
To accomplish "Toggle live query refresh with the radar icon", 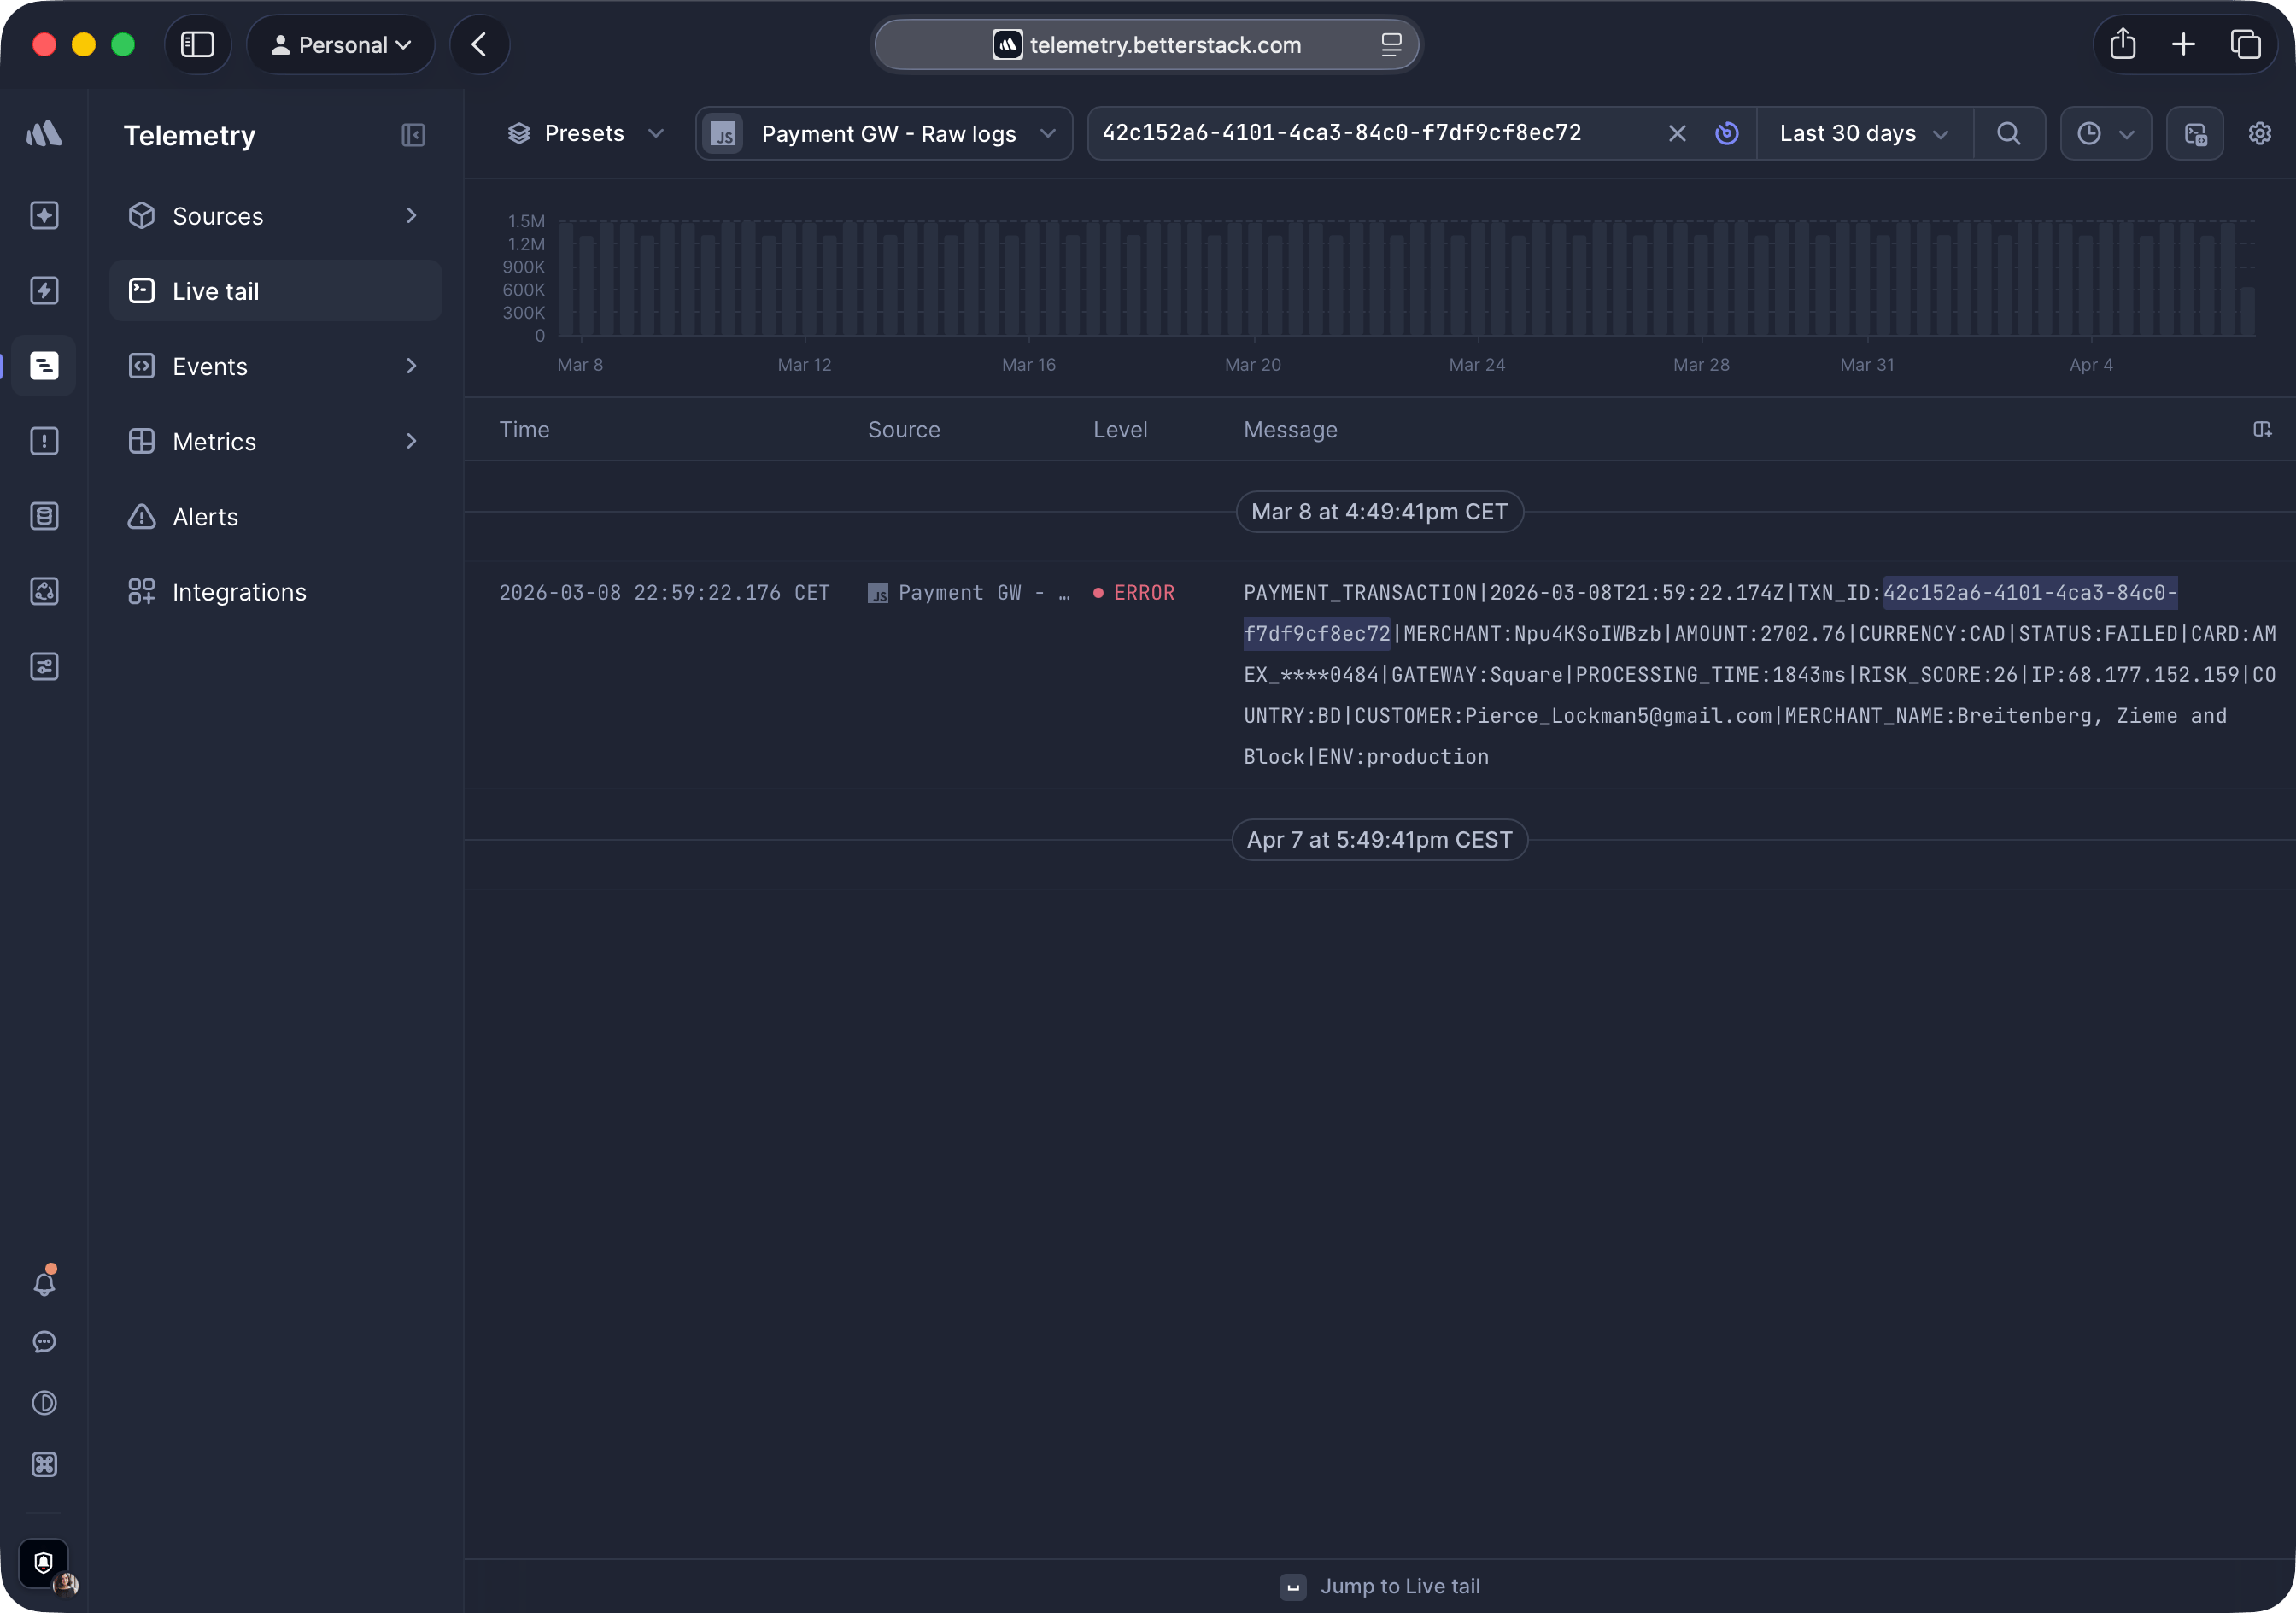I will (1728, 133).
